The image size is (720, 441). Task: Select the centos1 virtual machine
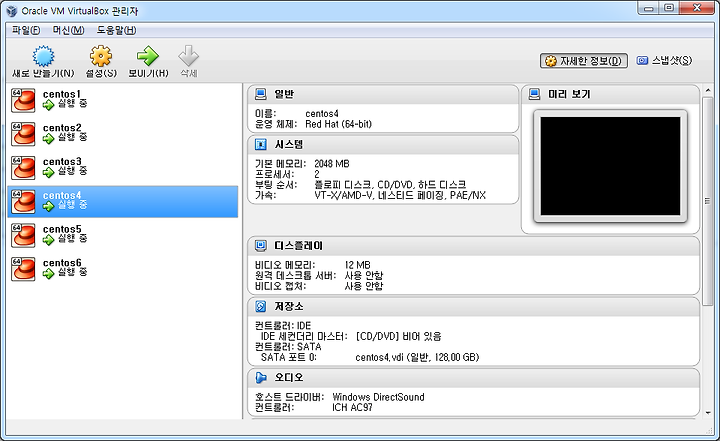pyautogui.click(x=123, y=100)
